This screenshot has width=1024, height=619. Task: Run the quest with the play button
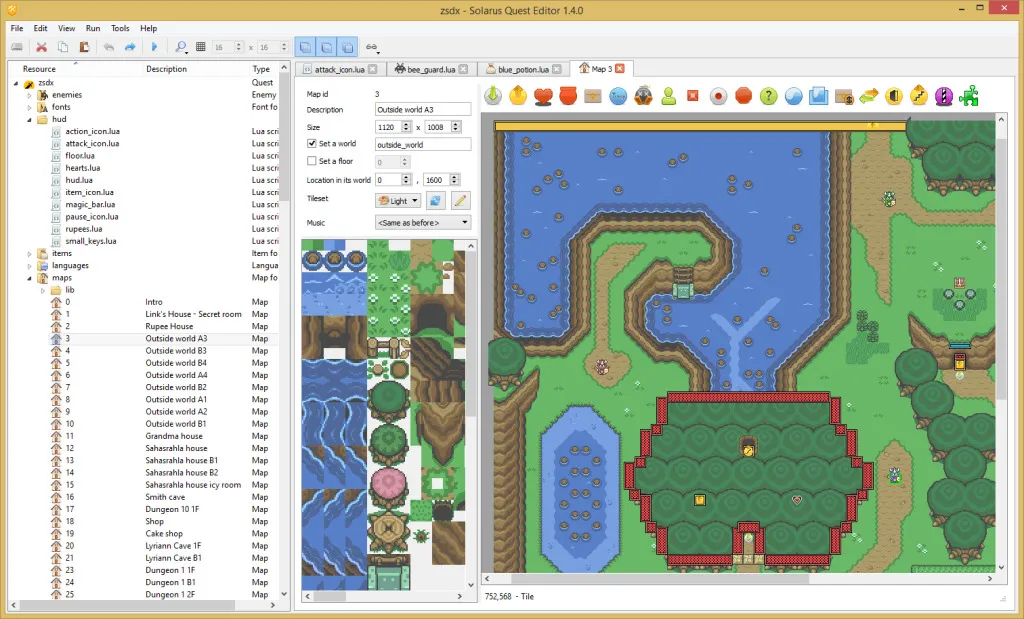coord(155,46)
